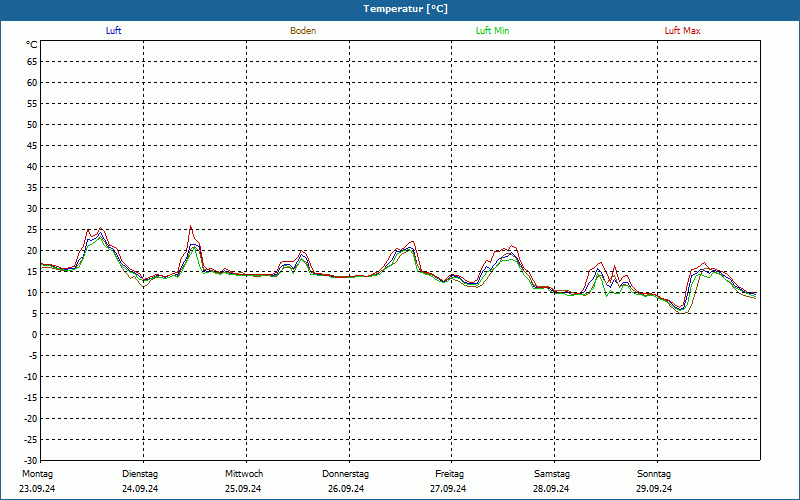Click the 20 y-axis value

point(32,251)
